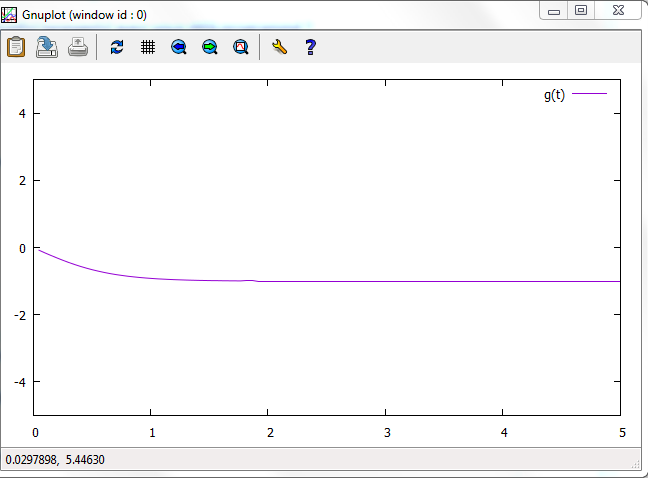The height and width of the screenshot is (478, 648).
Task: Toggle the plot grid on
Action: tap(148, 47)
